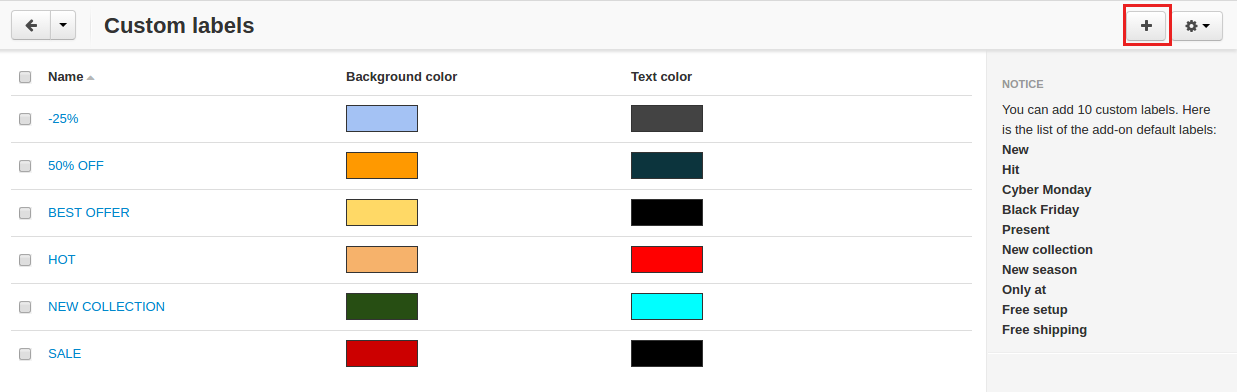Sort table by Name column header
Image resolution: width=1237 pixels, height=392 pixels.
coord(71,77)
